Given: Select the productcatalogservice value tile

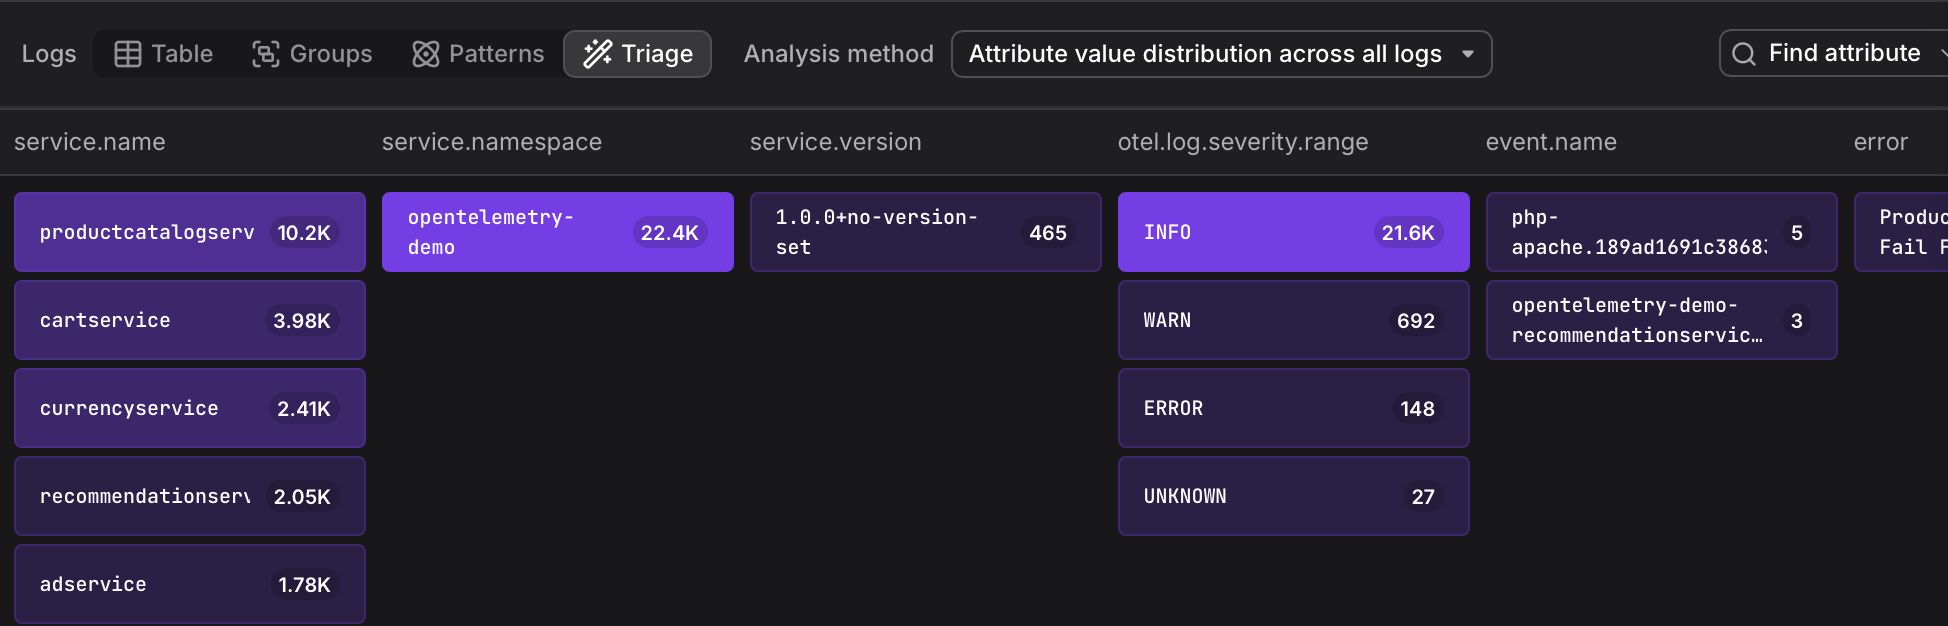Looking at the screenshot, I should [x=189, y=232].
